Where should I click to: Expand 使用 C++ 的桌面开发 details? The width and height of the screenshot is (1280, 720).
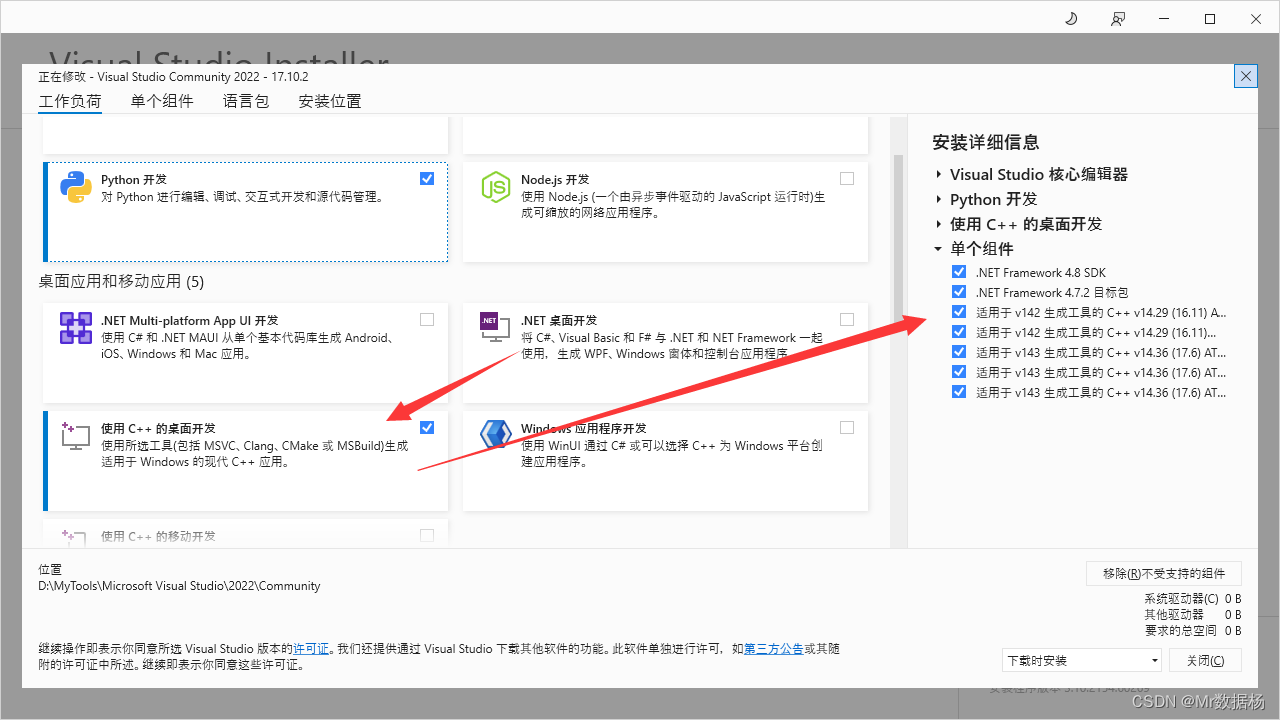939,224
